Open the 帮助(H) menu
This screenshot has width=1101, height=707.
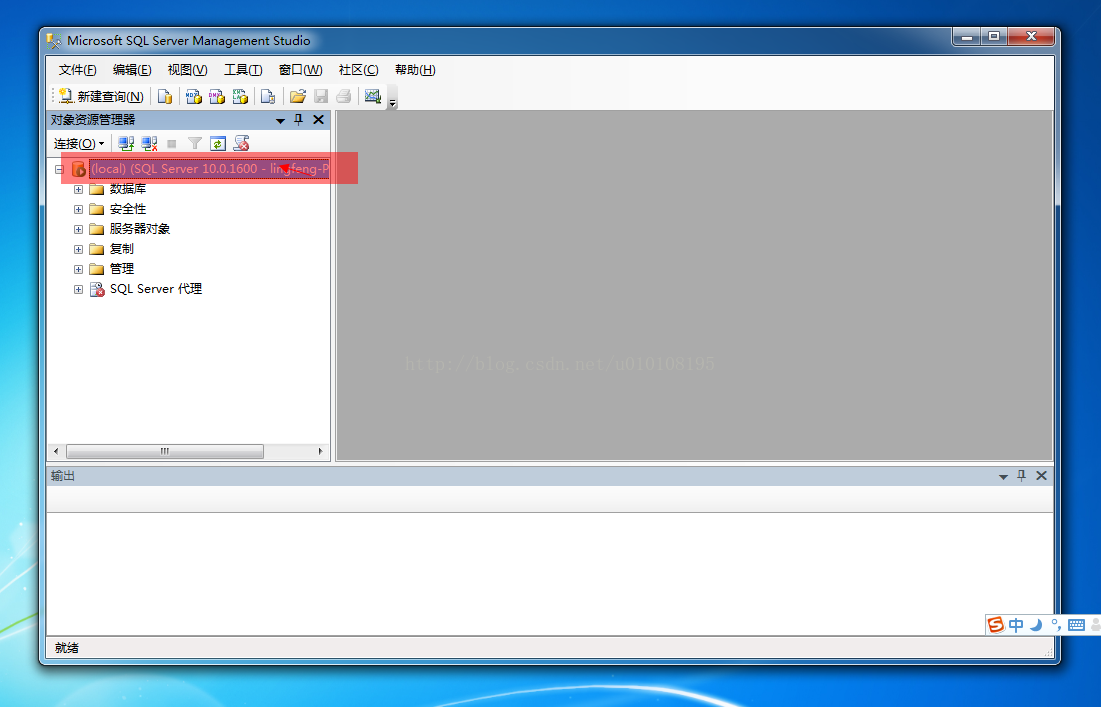(x=415, y=70)
